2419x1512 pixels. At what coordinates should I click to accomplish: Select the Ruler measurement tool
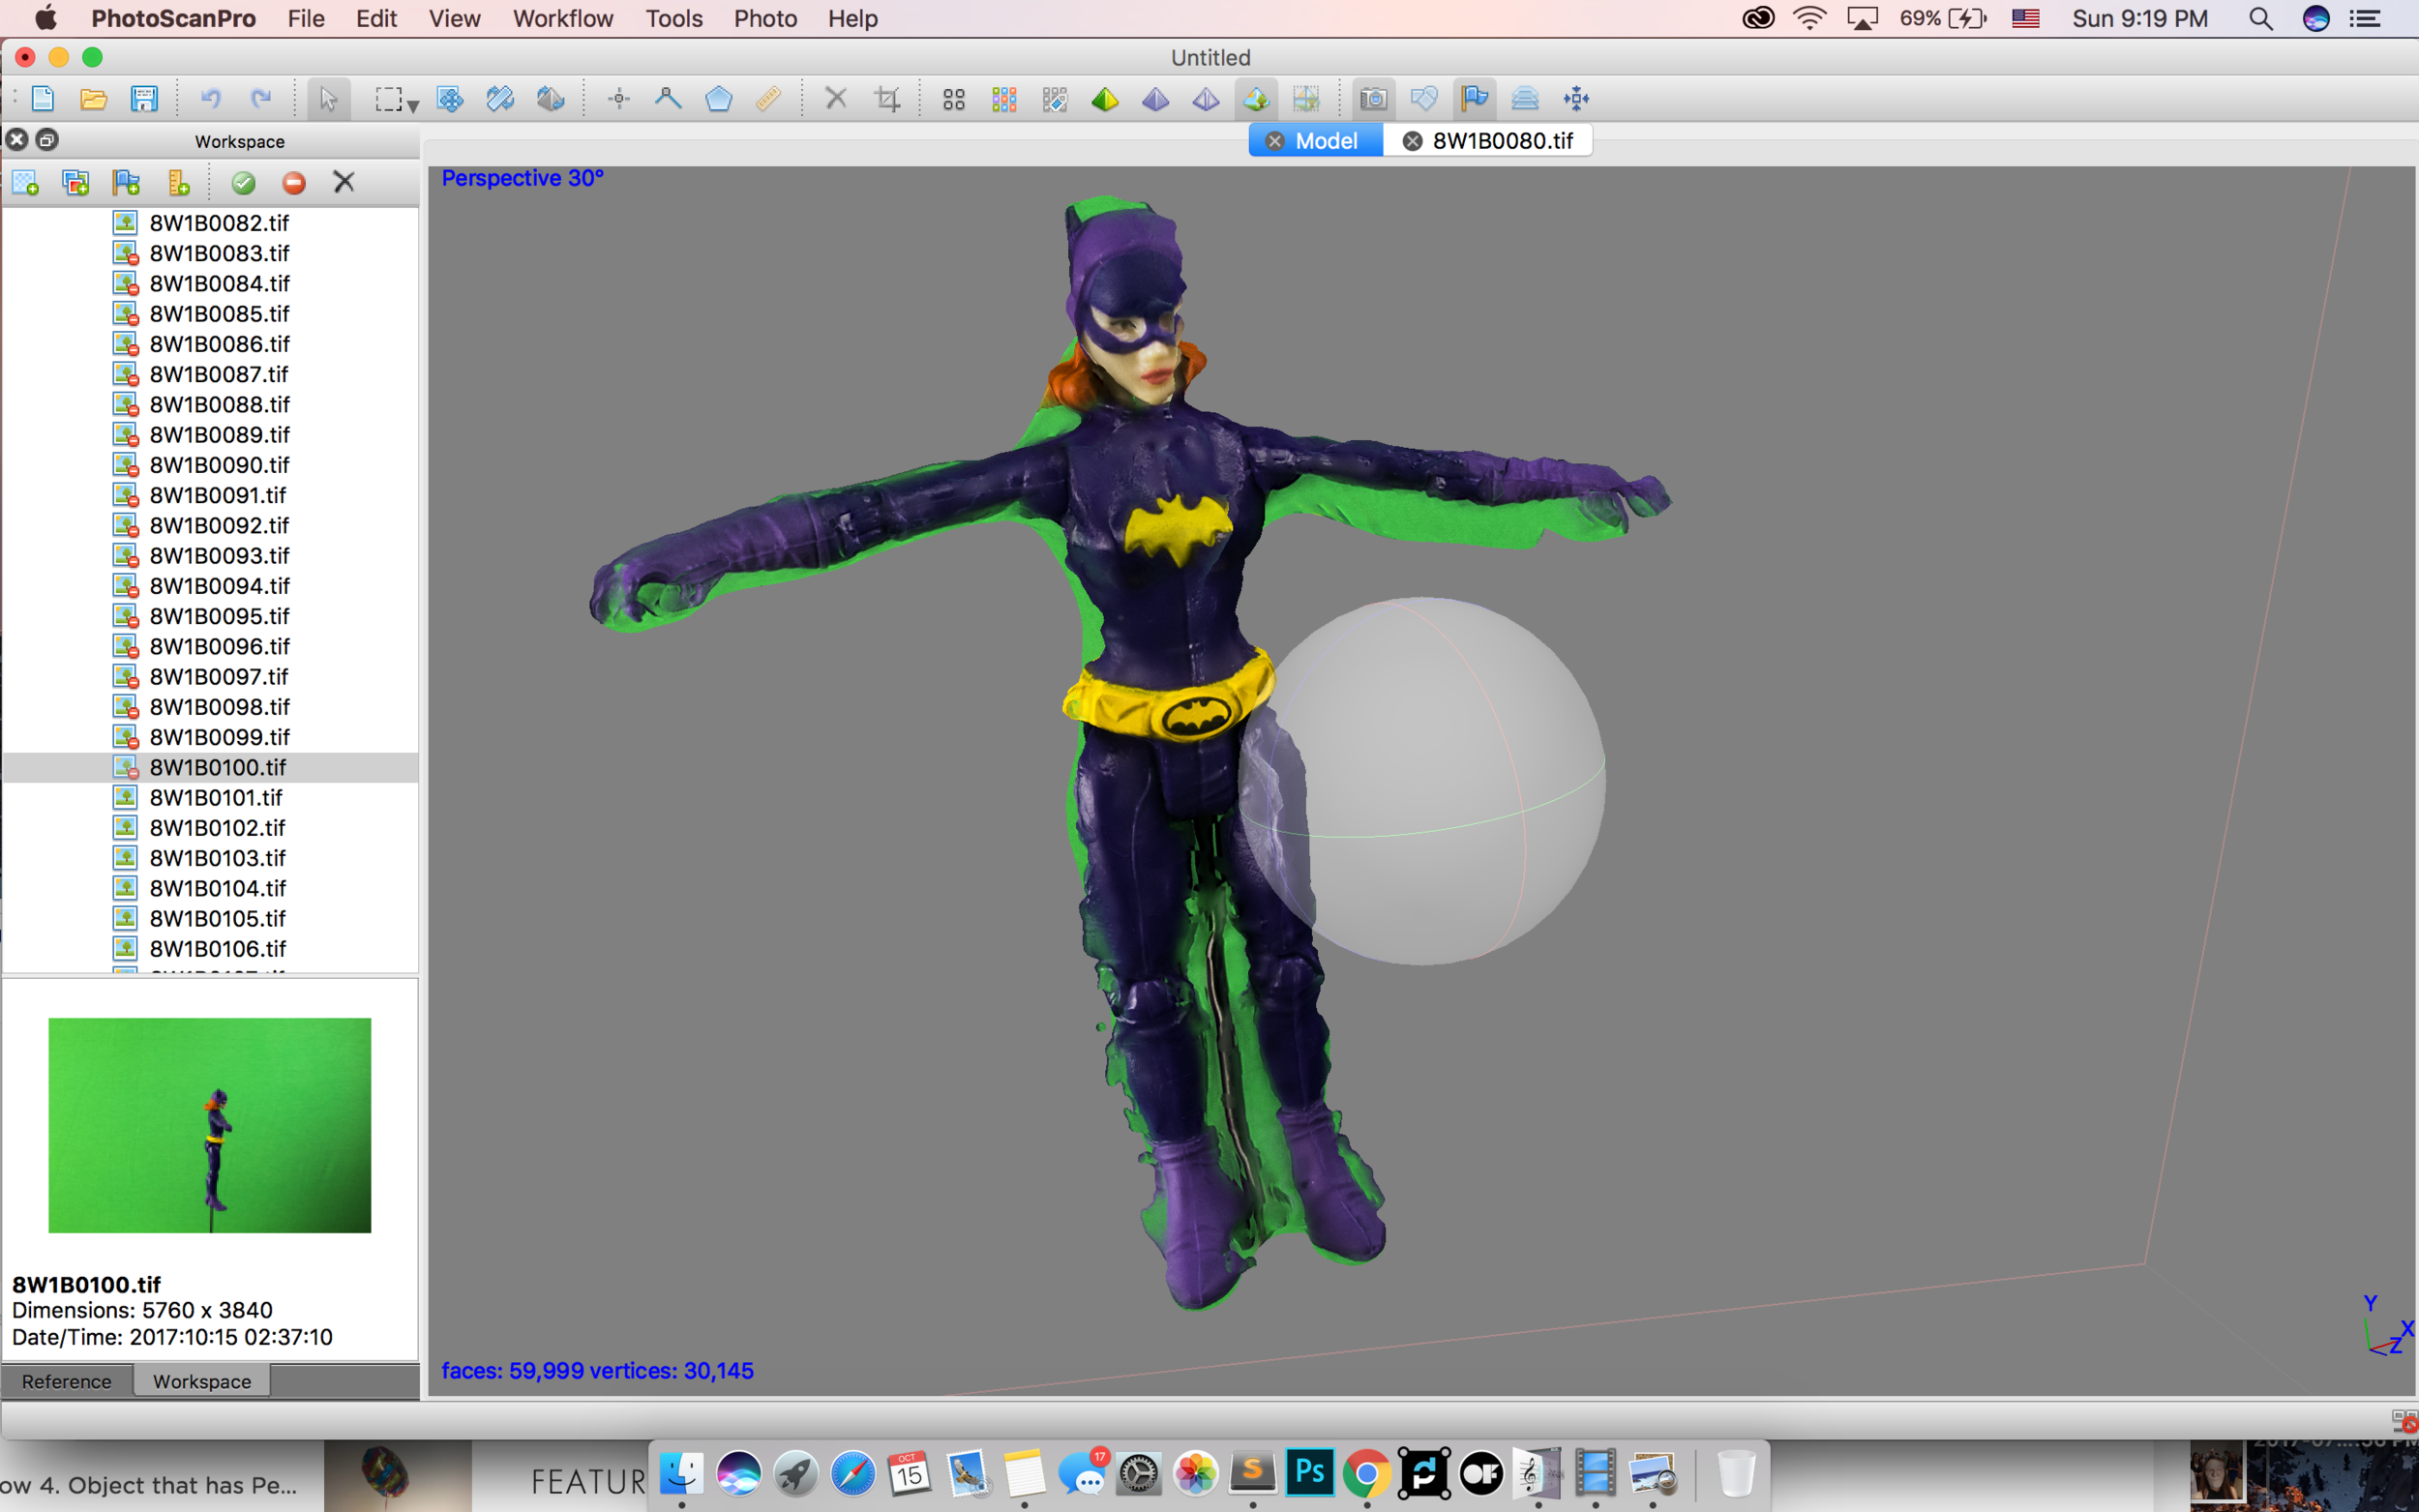point(768,98)
